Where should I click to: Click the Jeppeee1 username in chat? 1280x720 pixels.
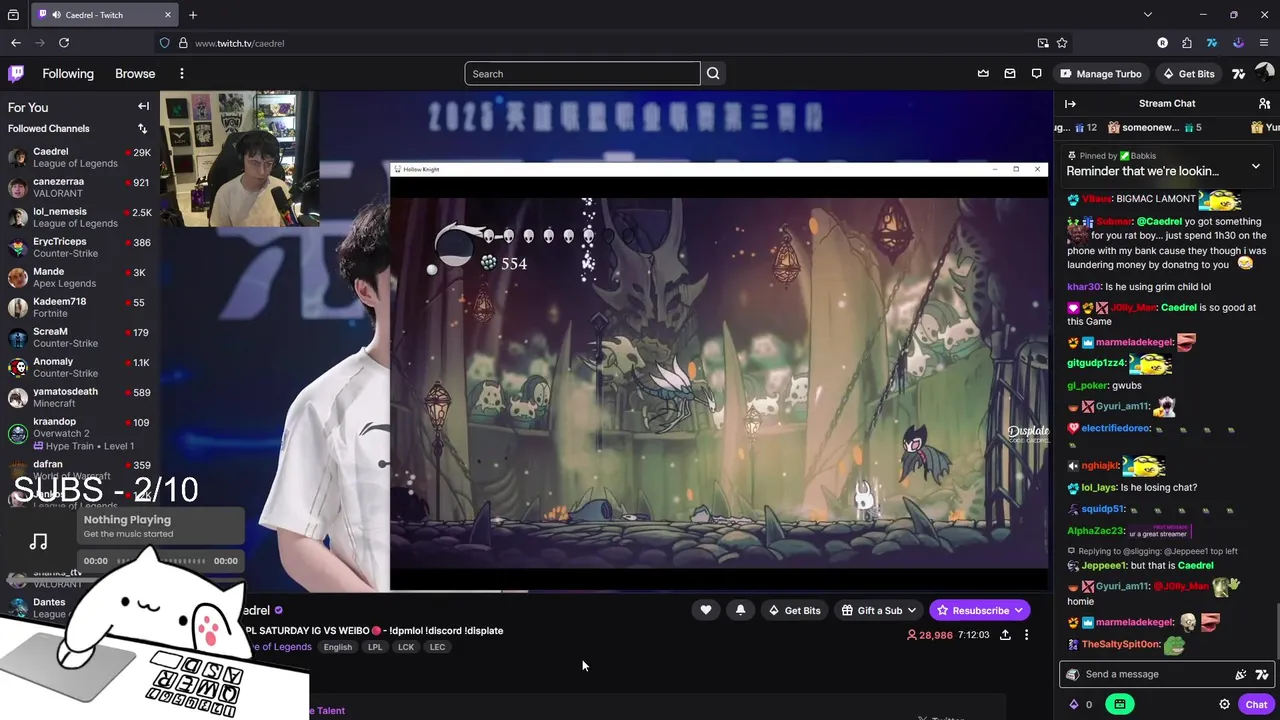pyautogui.click(x=1104, y=566)
